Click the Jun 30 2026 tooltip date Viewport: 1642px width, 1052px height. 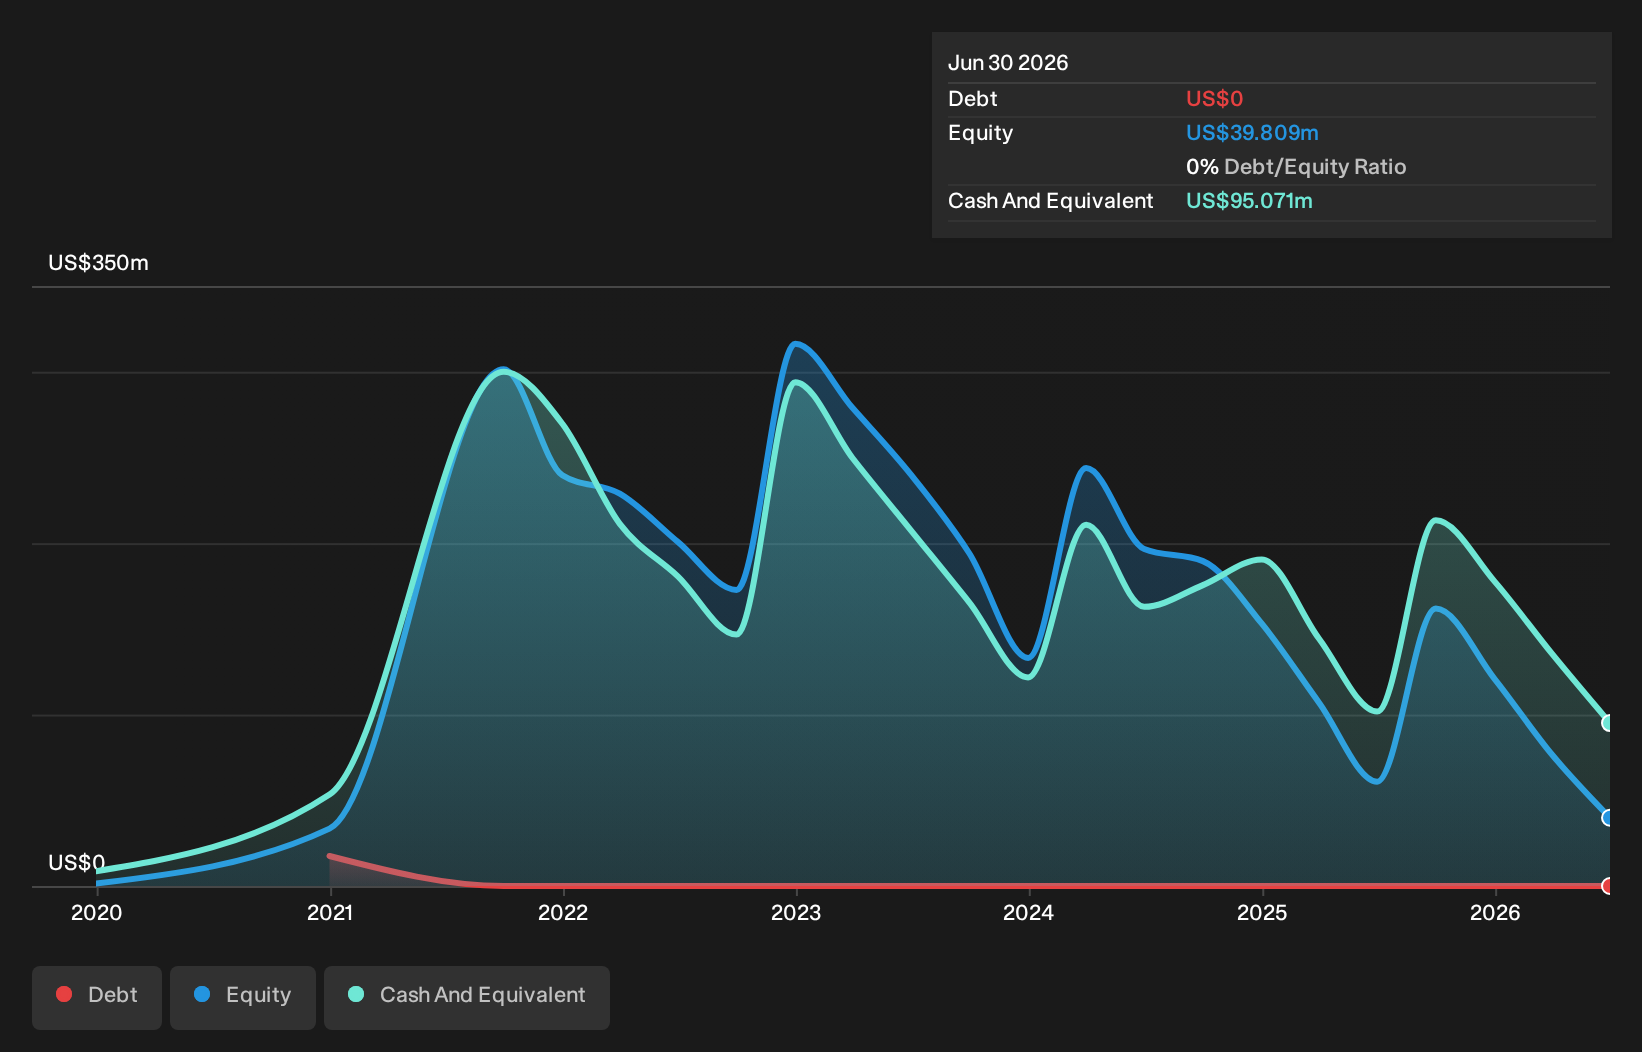pyautogui.click(x=1008, y=63)
